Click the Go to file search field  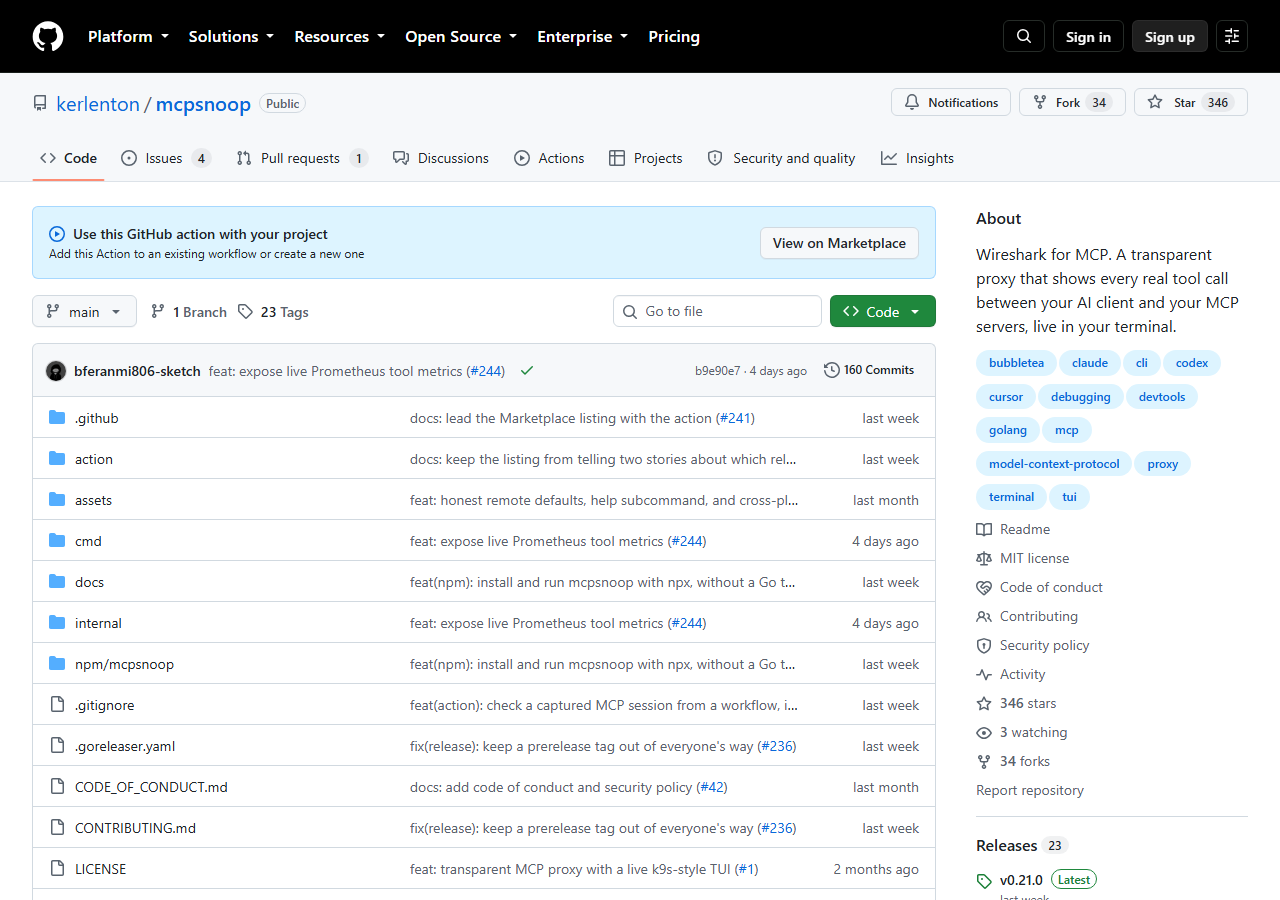click(717, 311)
